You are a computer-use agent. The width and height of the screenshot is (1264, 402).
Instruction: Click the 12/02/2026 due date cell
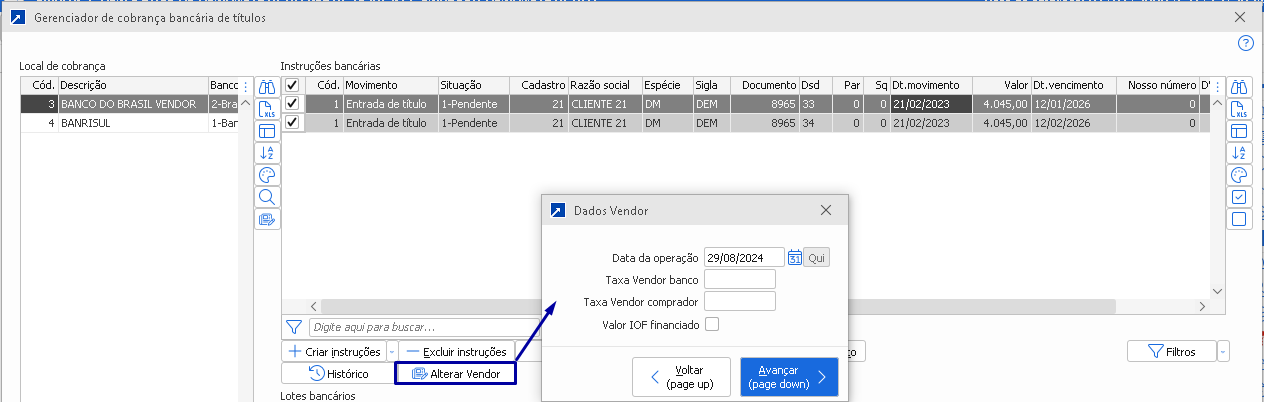point(1071,122)
